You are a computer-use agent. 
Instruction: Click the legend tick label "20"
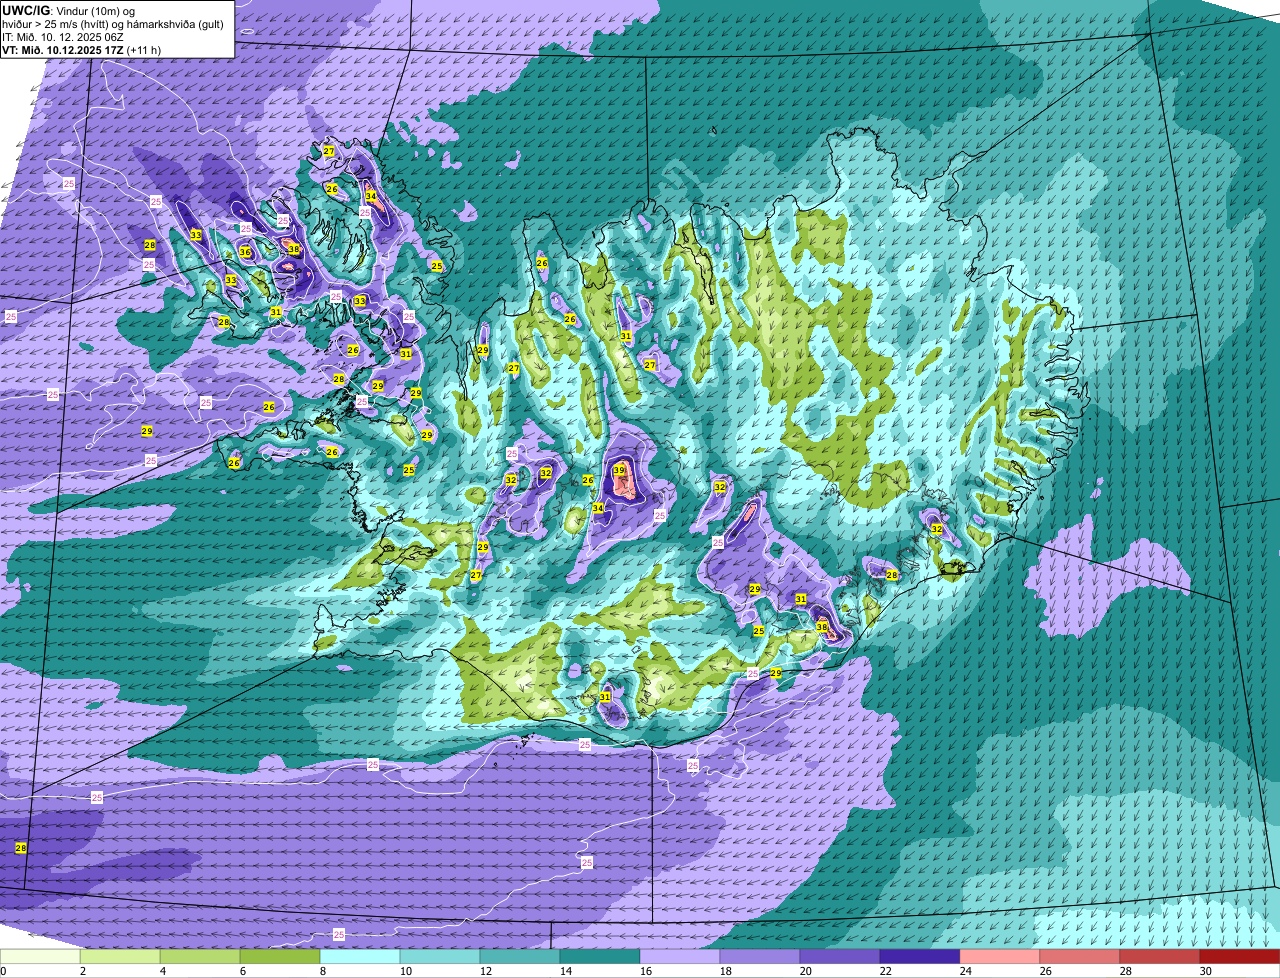click(x=805, y=971)
